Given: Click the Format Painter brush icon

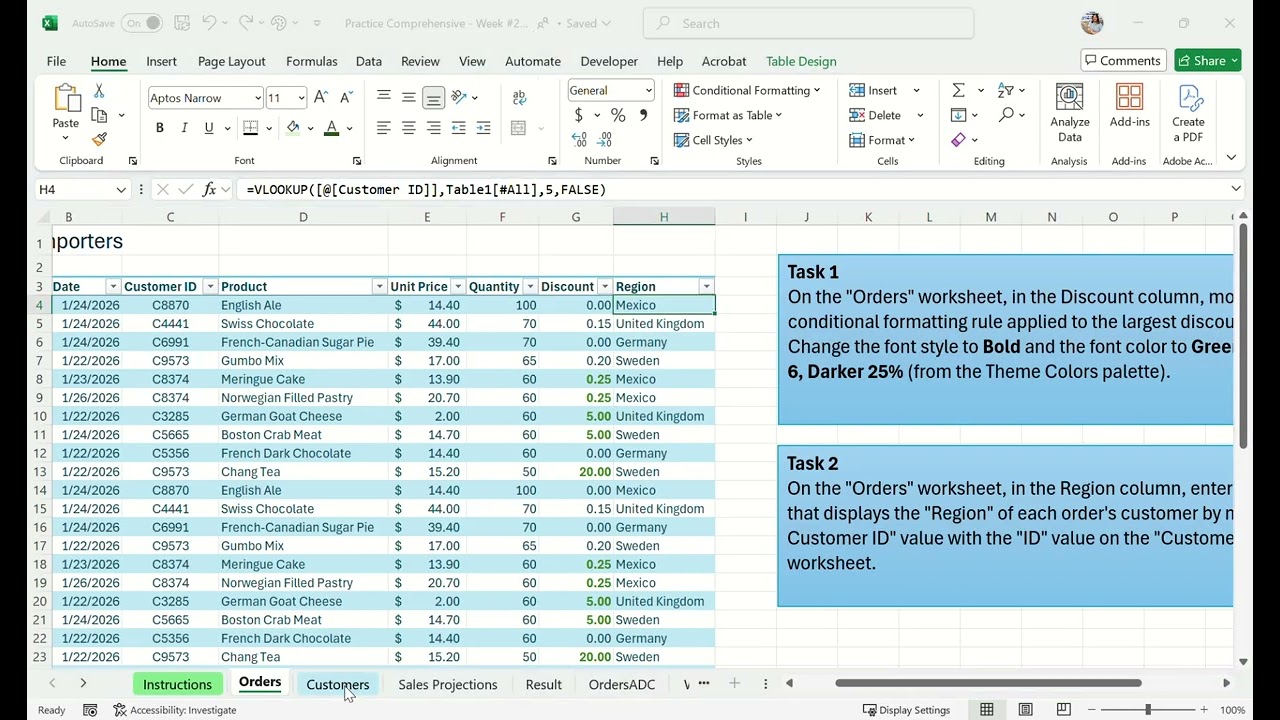Looking at the screenshot, I should click(x=99, y=140).
